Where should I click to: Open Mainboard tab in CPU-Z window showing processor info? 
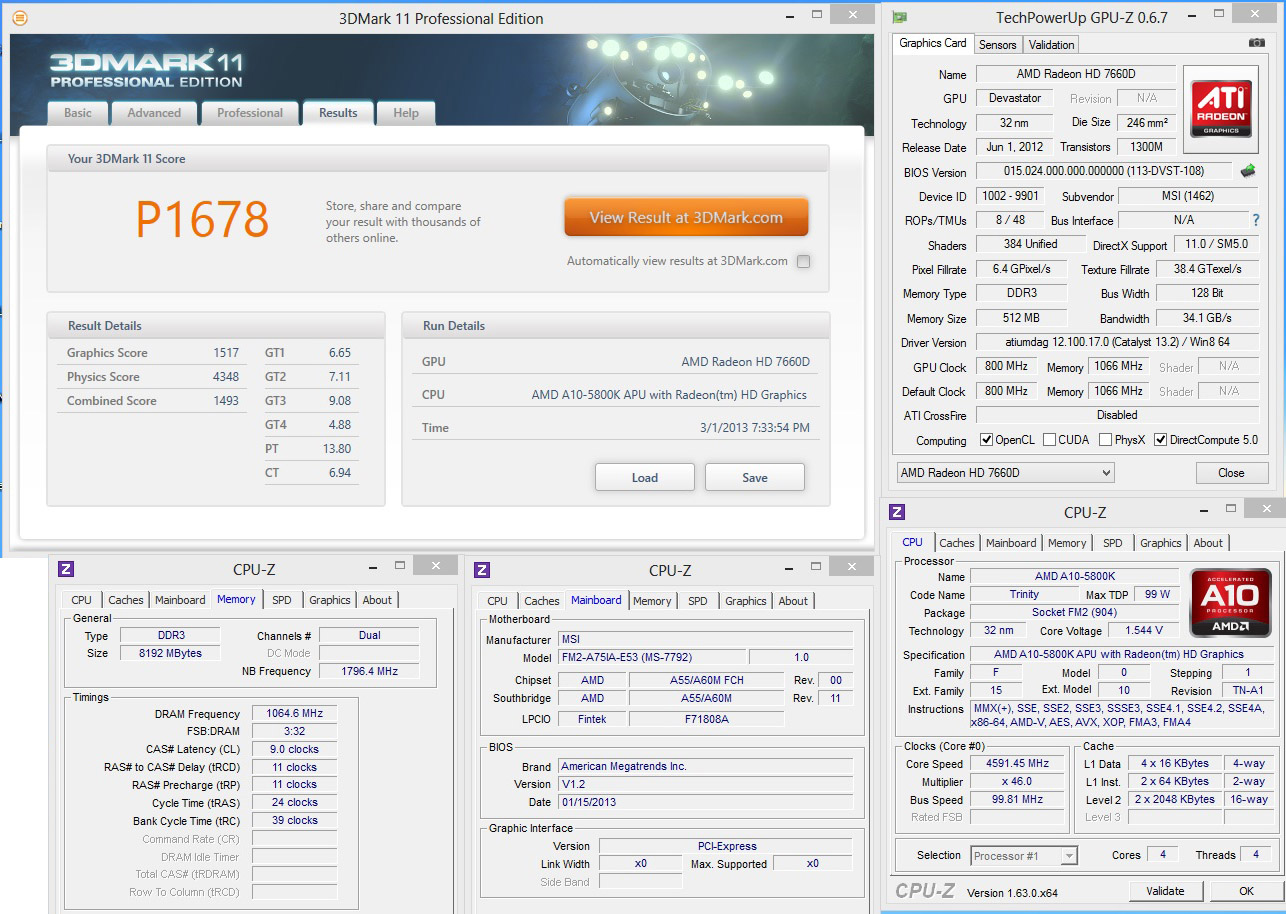(x=1011, y=543)
